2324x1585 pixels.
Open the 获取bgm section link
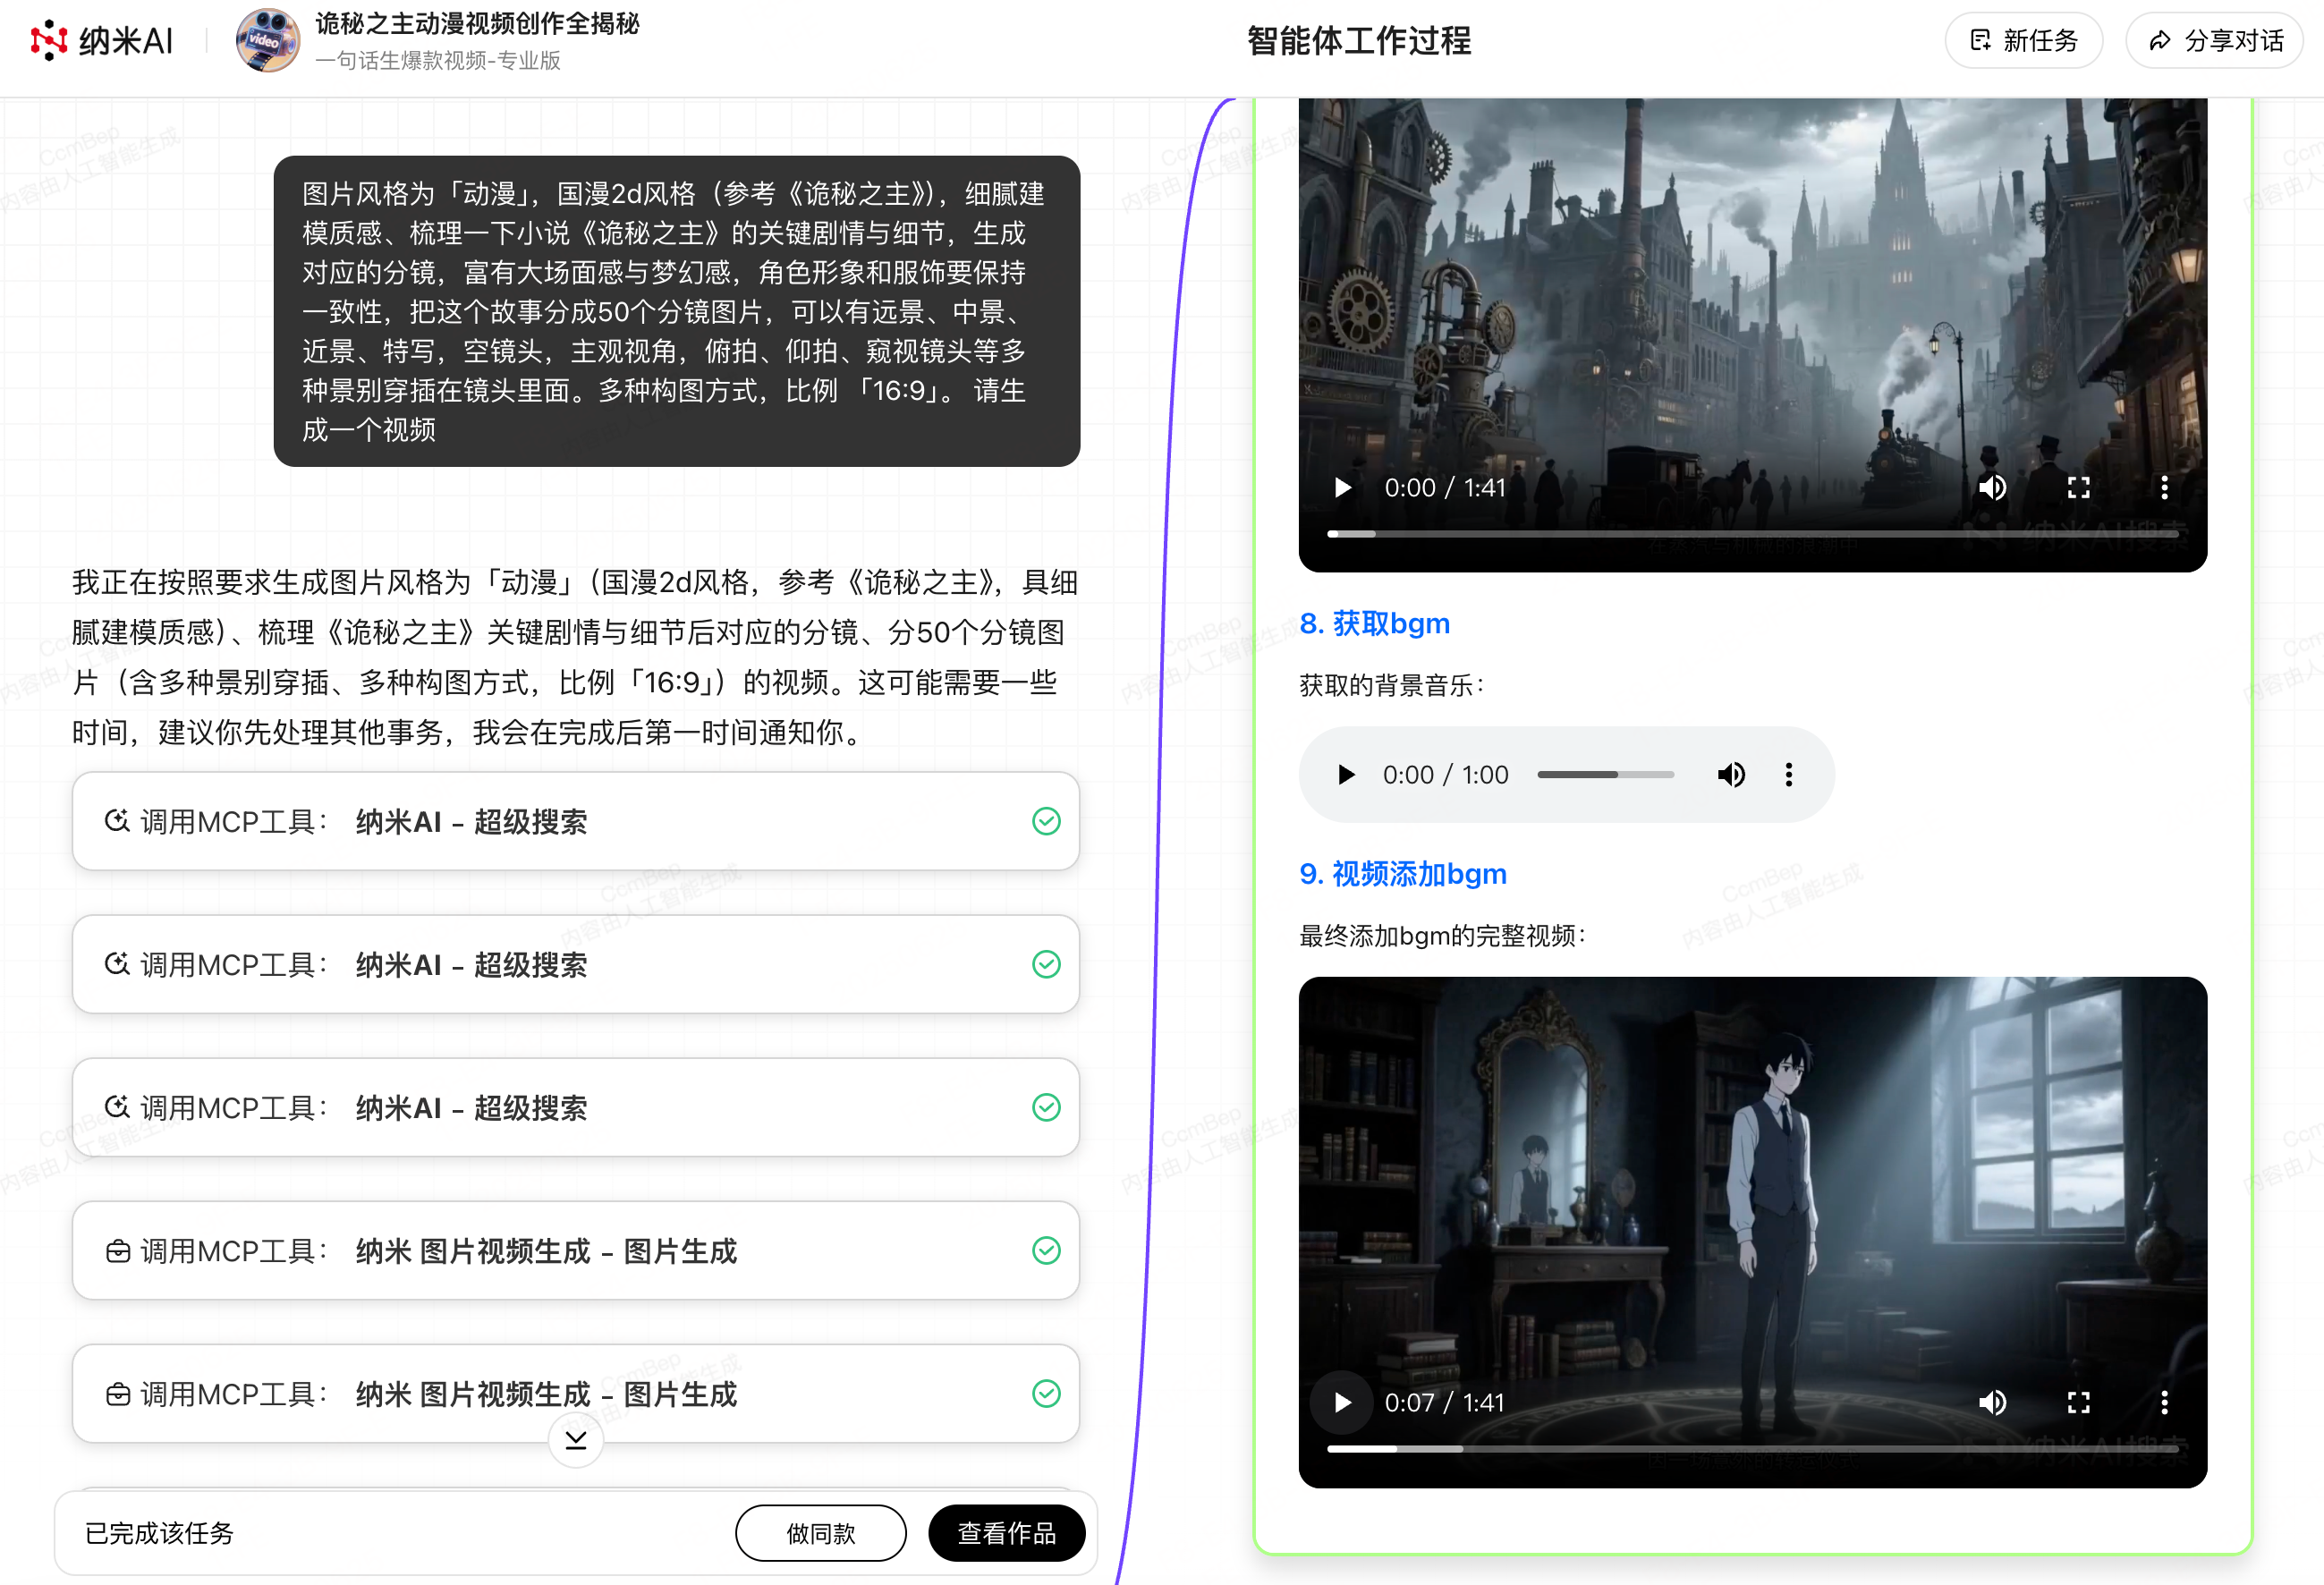[1374, 623]
